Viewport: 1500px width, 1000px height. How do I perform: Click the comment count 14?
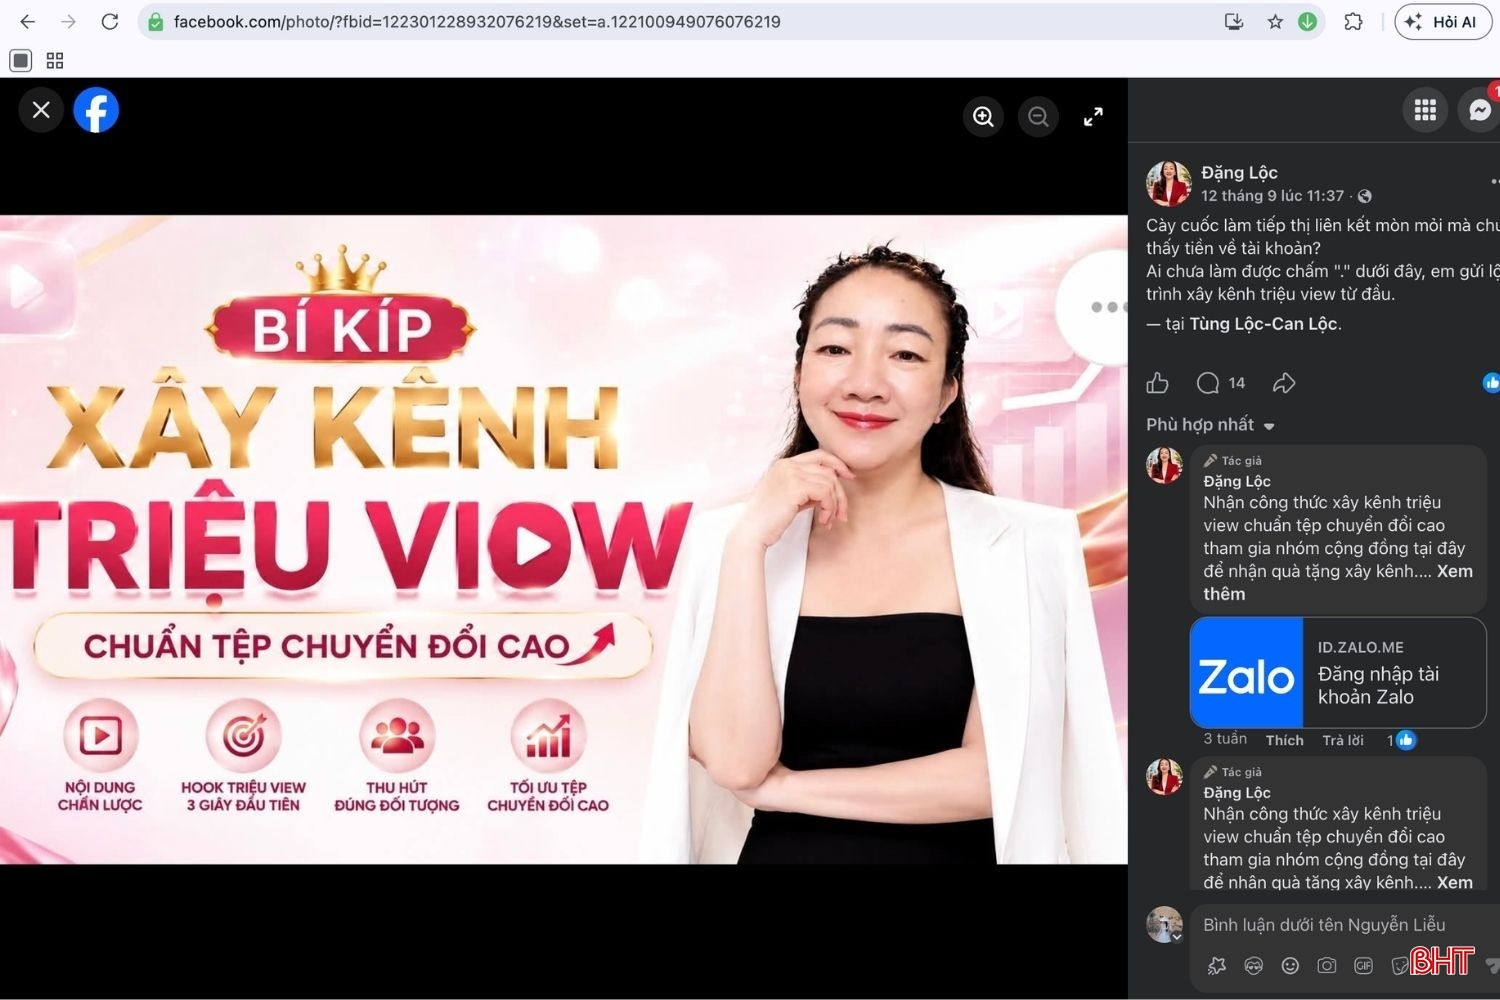1237,383
